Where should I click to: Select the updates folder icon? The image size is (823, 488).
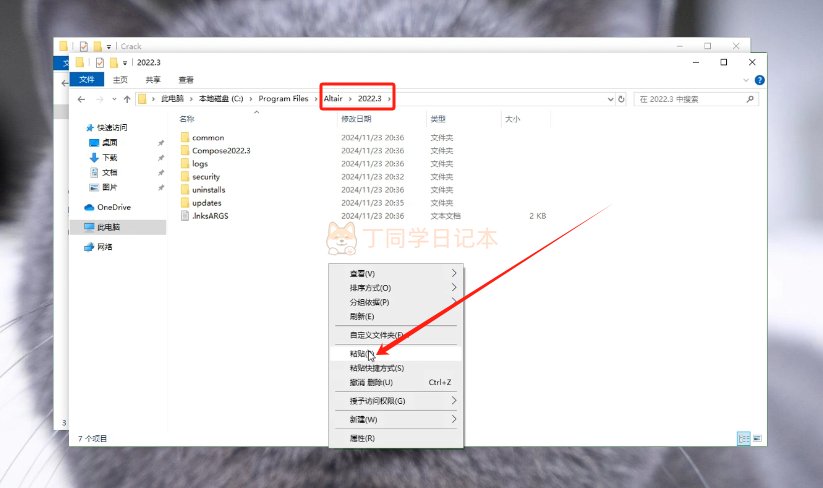pyautogui.click(x=185, y=203)
